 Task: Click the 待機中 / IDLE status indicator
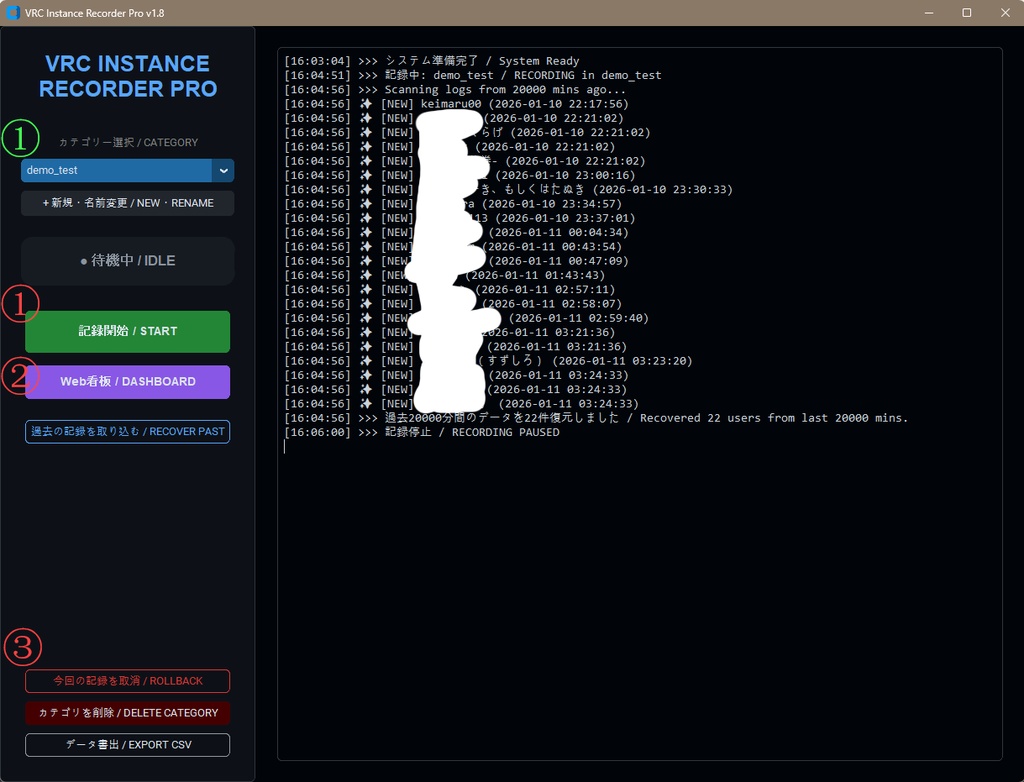(x=127, y=261)
